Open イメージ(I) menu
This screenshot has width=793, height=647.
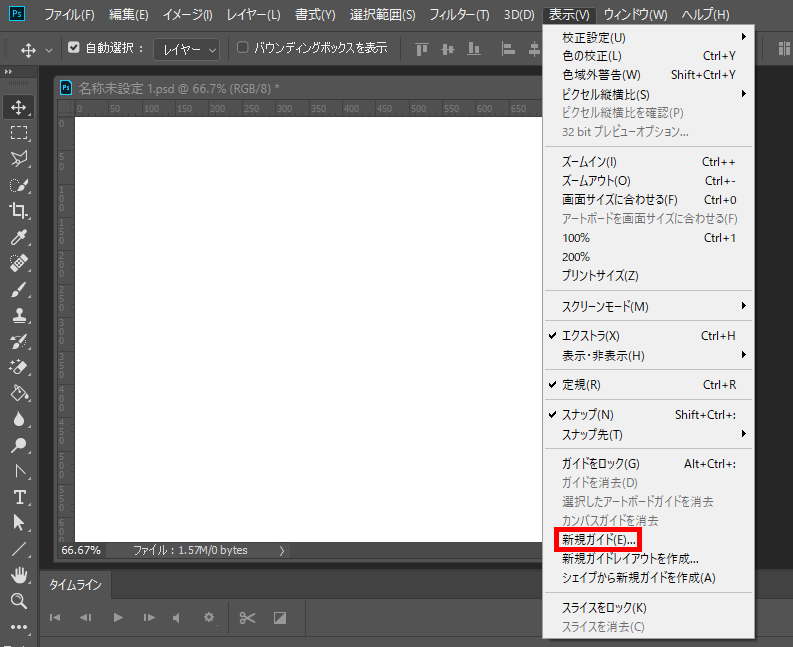click(188, 15)
